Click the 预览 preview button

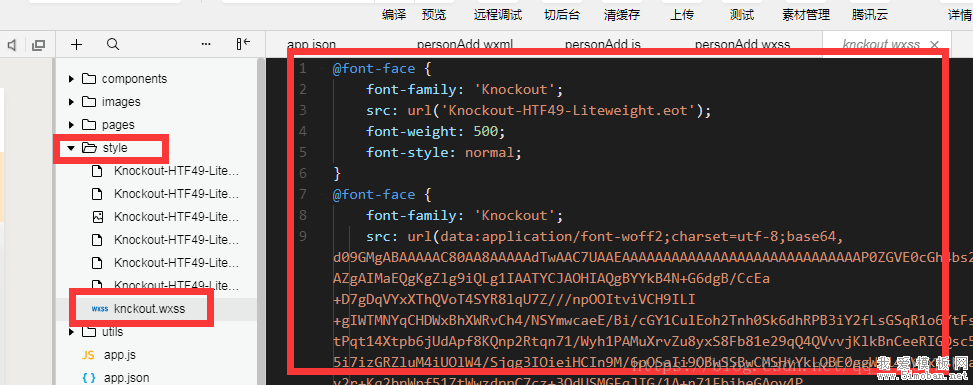click(434, 15)
